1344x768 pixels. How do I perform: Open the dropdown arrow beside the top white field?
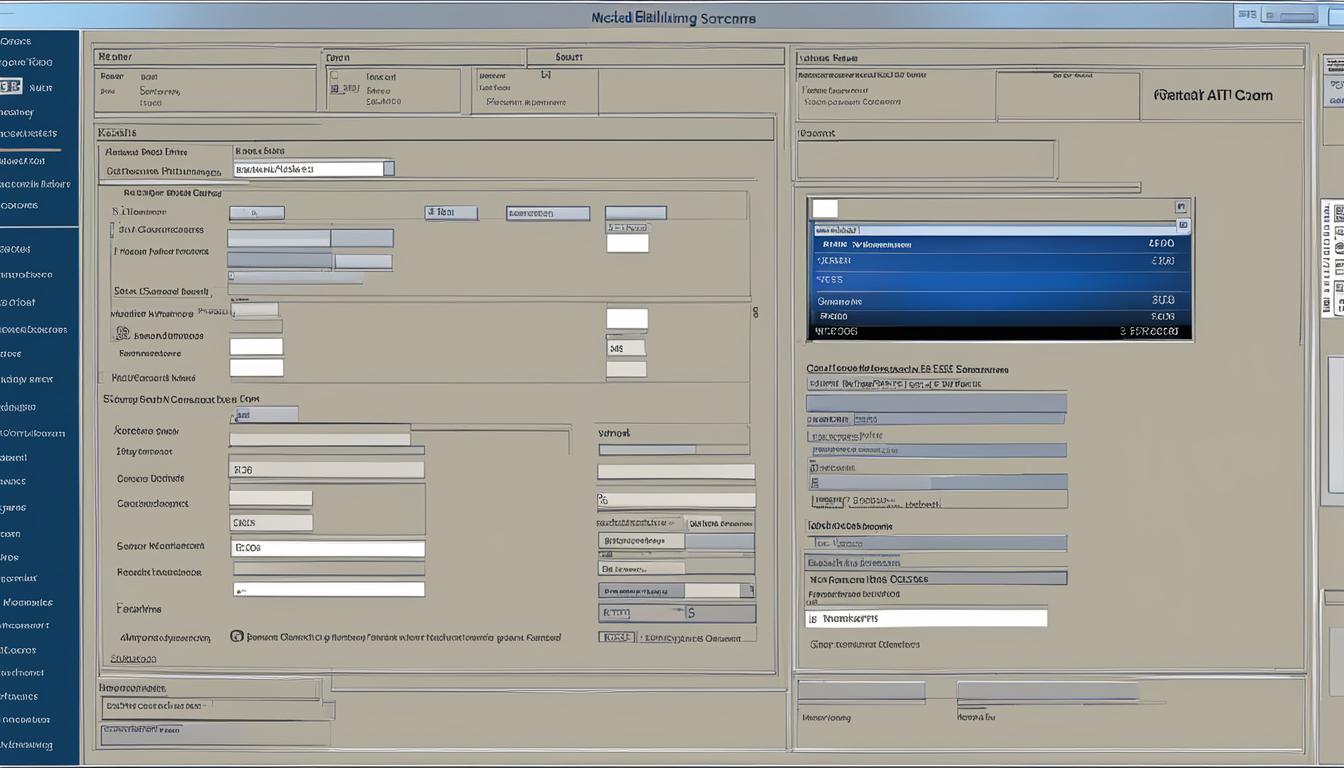[389, 169]
